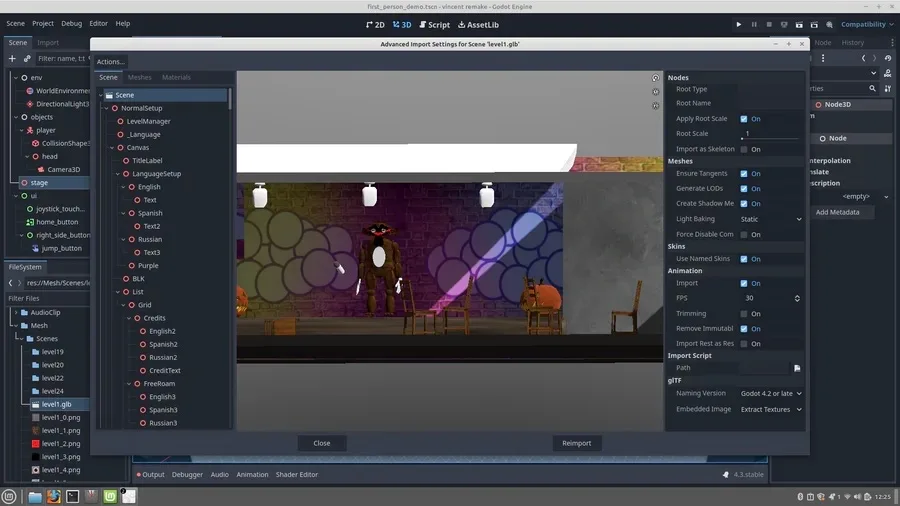Image resolution: width=900 pixels, height=506 pixels.
Task: Open the Actions... menu button
Action: pos(110,61)
